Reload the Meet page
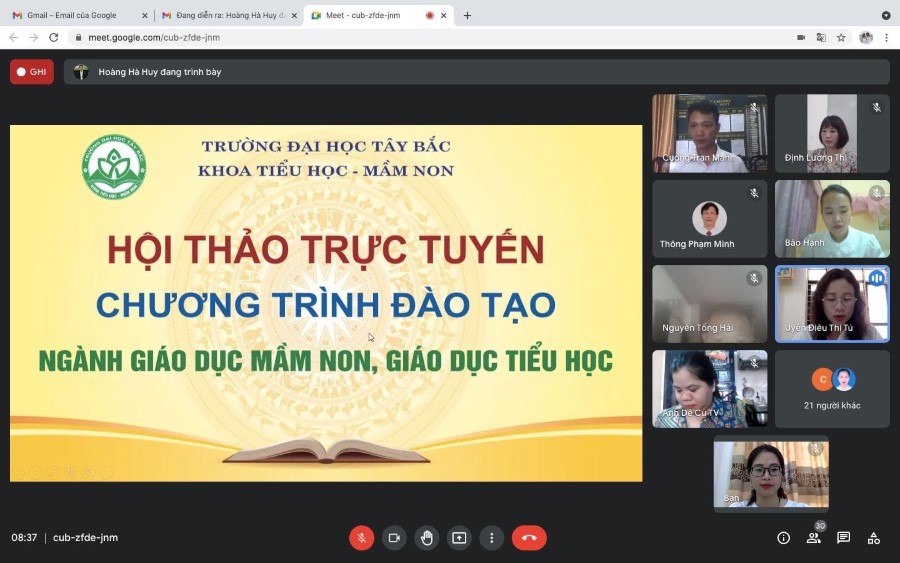This screenshot has height=563, width=900. [x=53, y=37]
